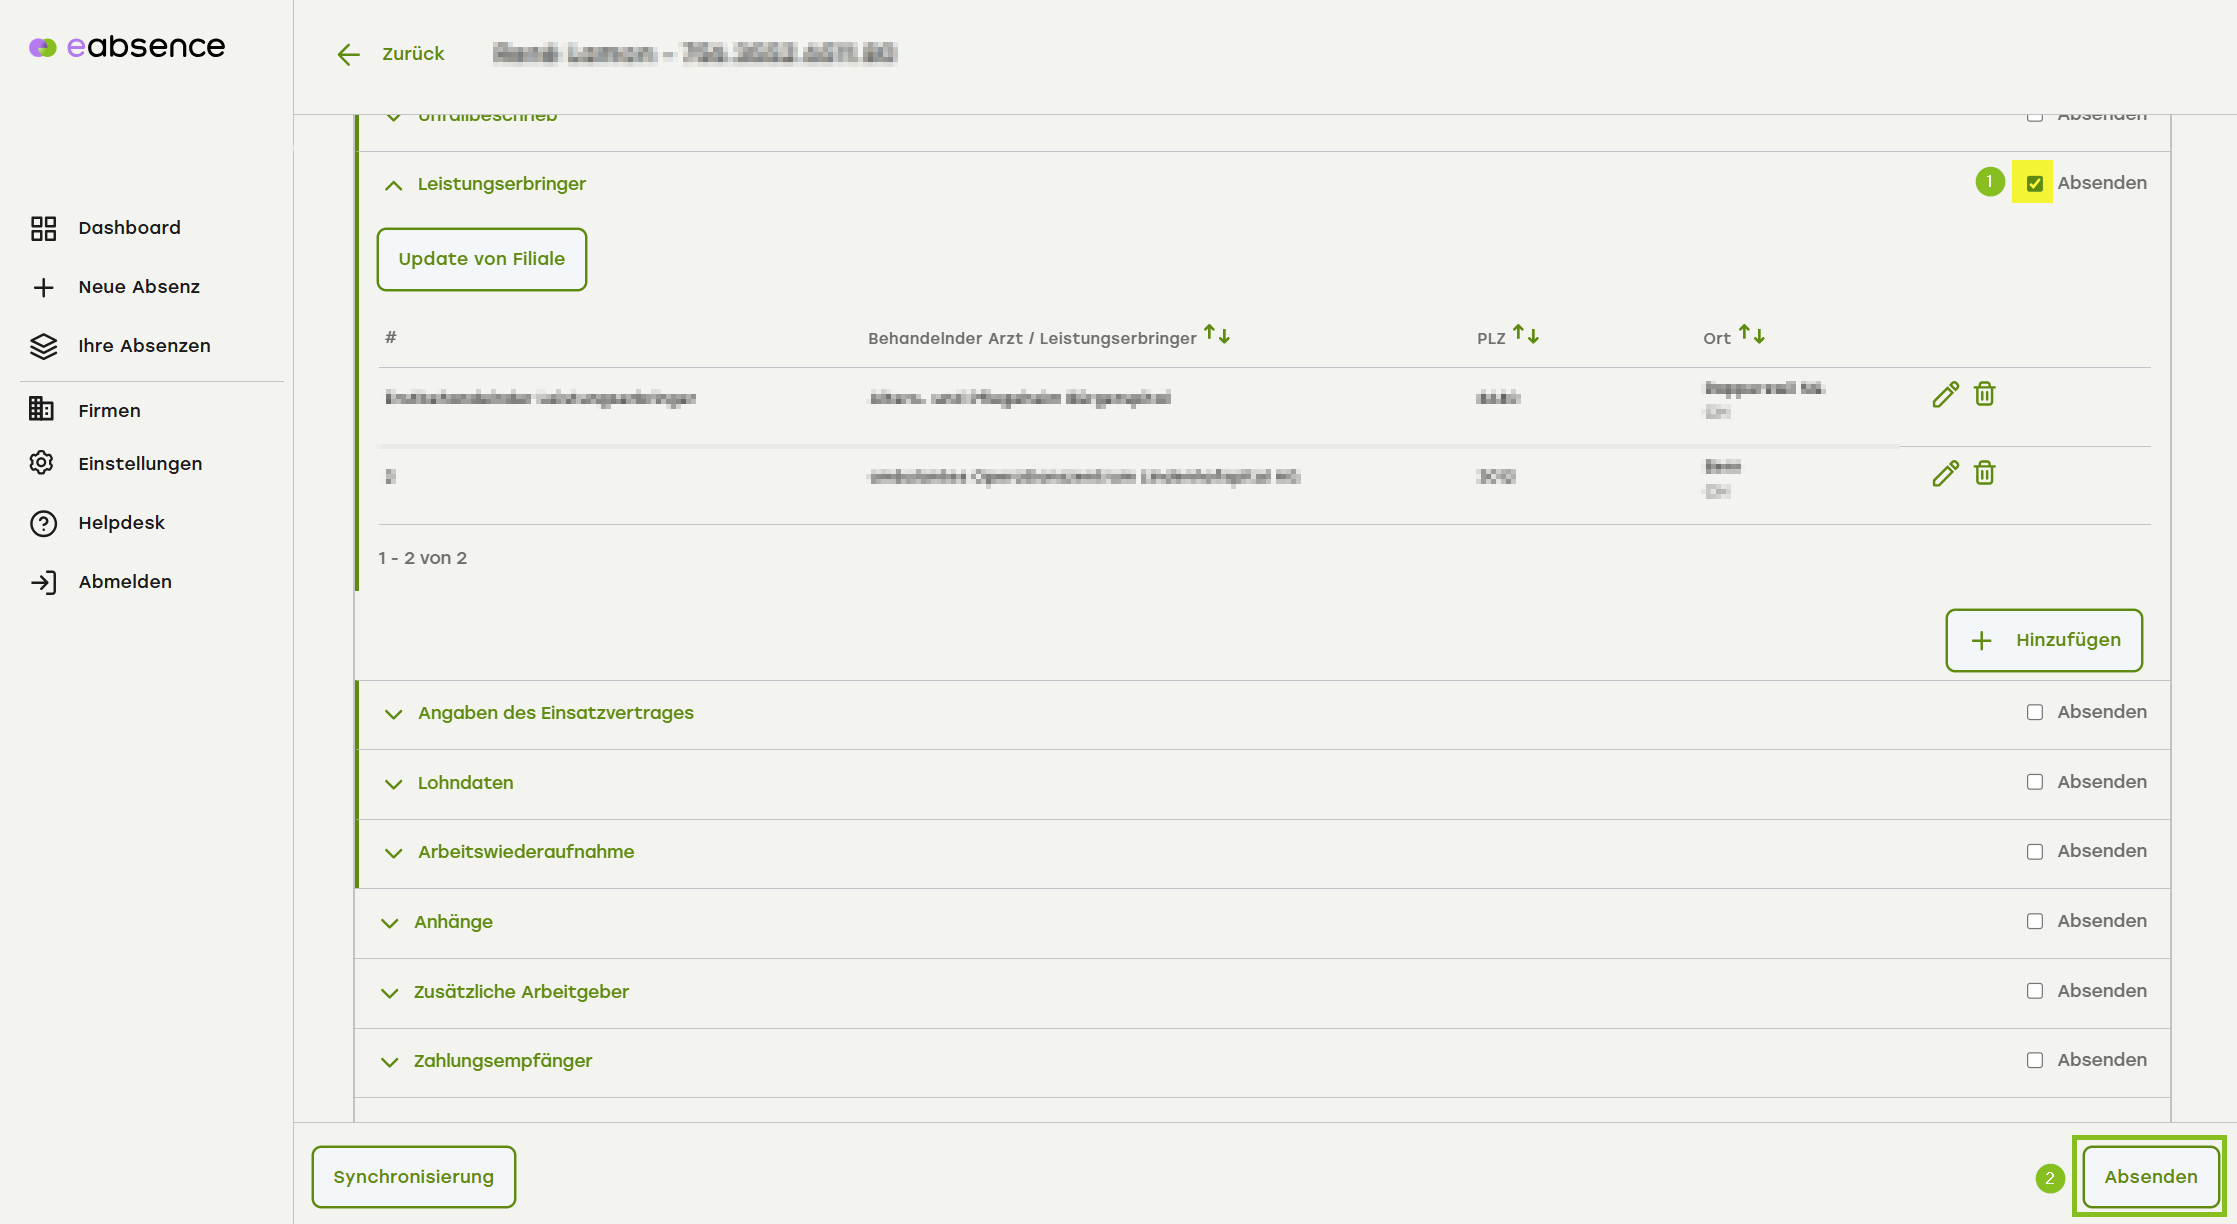Click the Hinzufügen button

[x=2043, y=640]
